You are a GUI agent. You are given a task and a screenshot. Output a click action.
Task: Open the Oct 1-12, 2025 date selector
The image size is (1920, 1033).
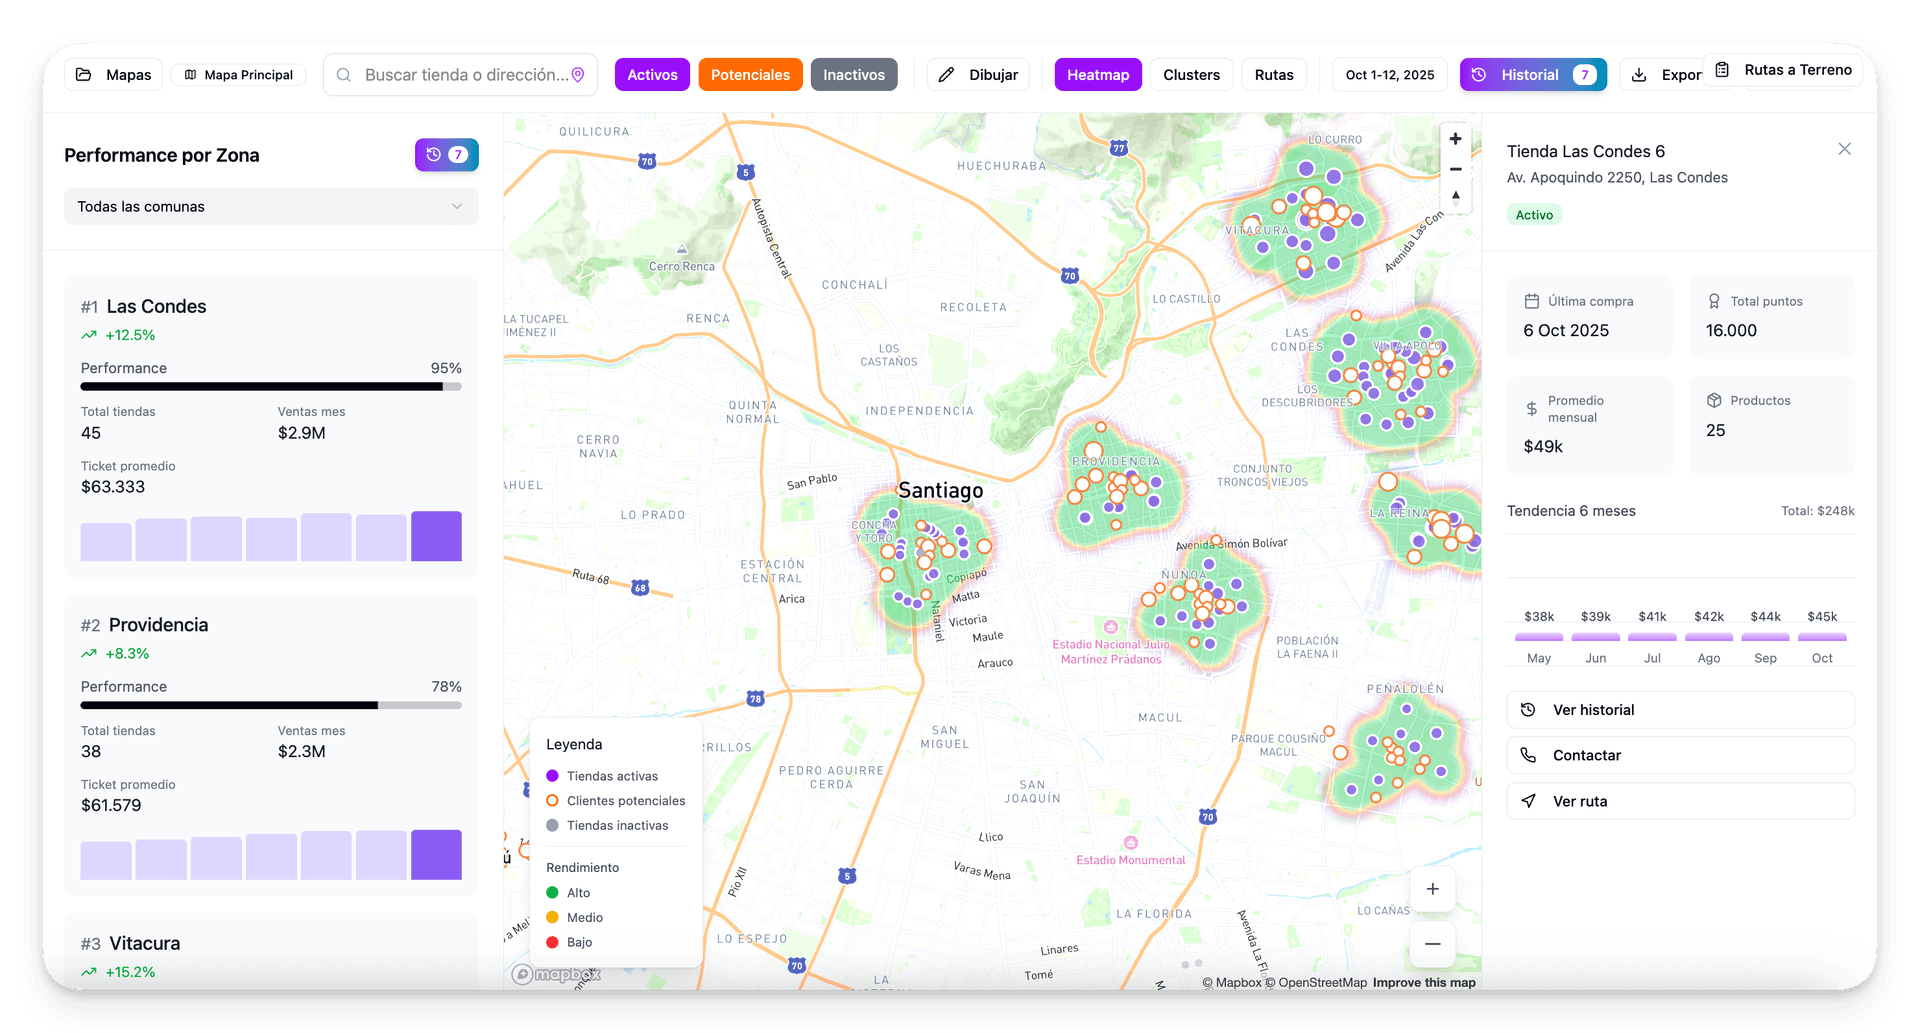[x=1388, y=74]
